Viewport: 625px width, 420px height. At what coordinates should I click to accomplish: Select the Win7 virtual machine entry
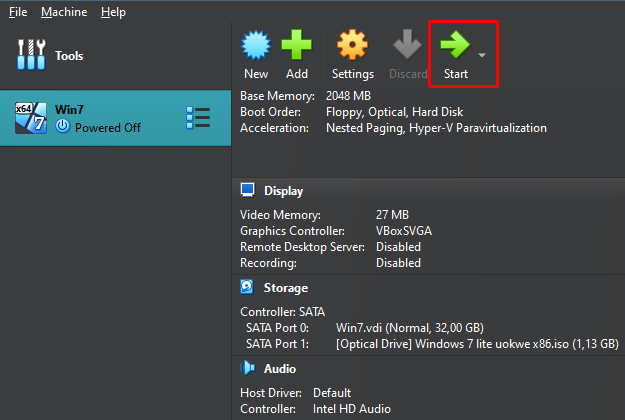pyautogui.click(x=116, y=118)
